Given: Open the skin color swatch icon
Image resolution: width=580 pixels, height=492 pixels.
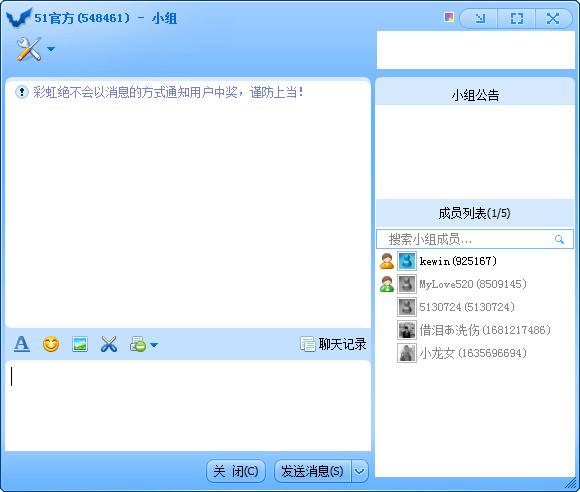Looking at the screenshot, I should 449,17.
